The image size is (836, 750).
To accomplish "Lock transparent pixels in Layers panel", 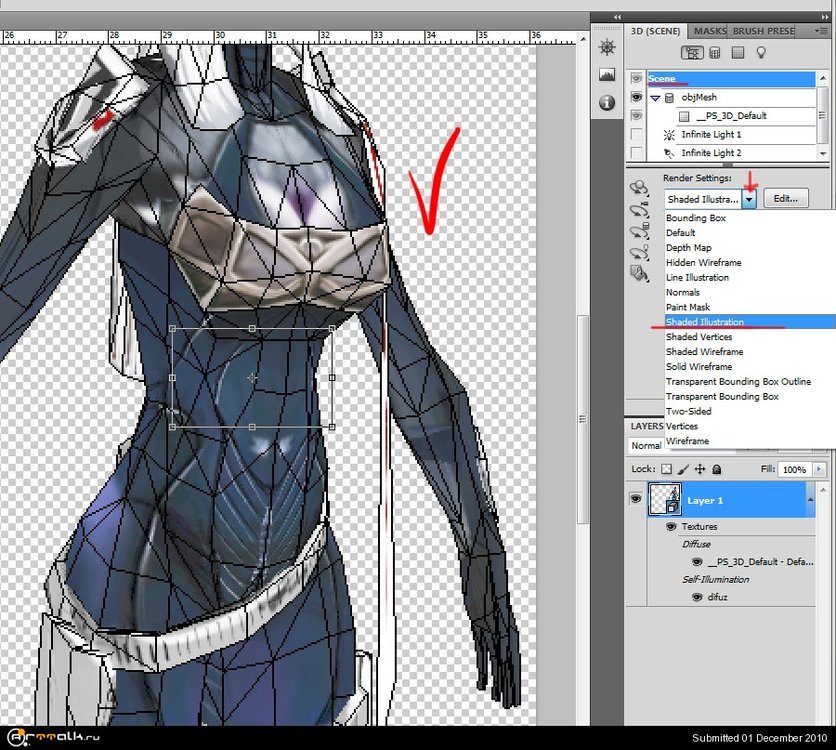I will [666, 469].
